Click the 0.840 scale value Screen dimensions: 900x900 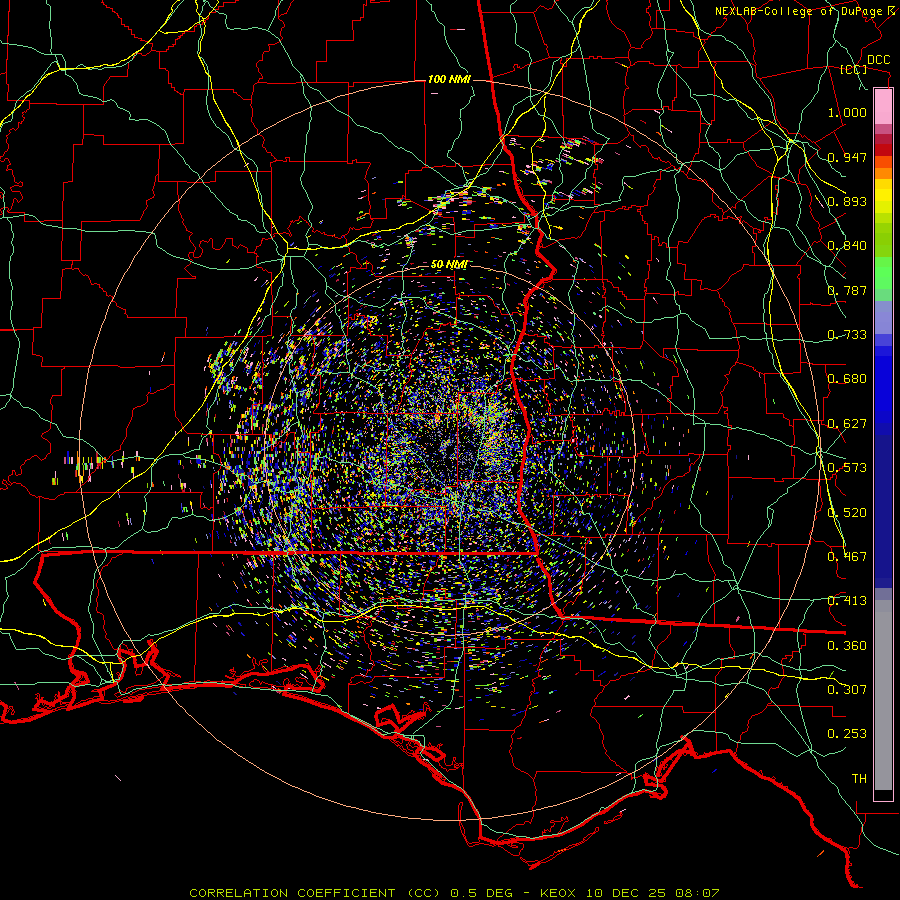coord(847,246)
